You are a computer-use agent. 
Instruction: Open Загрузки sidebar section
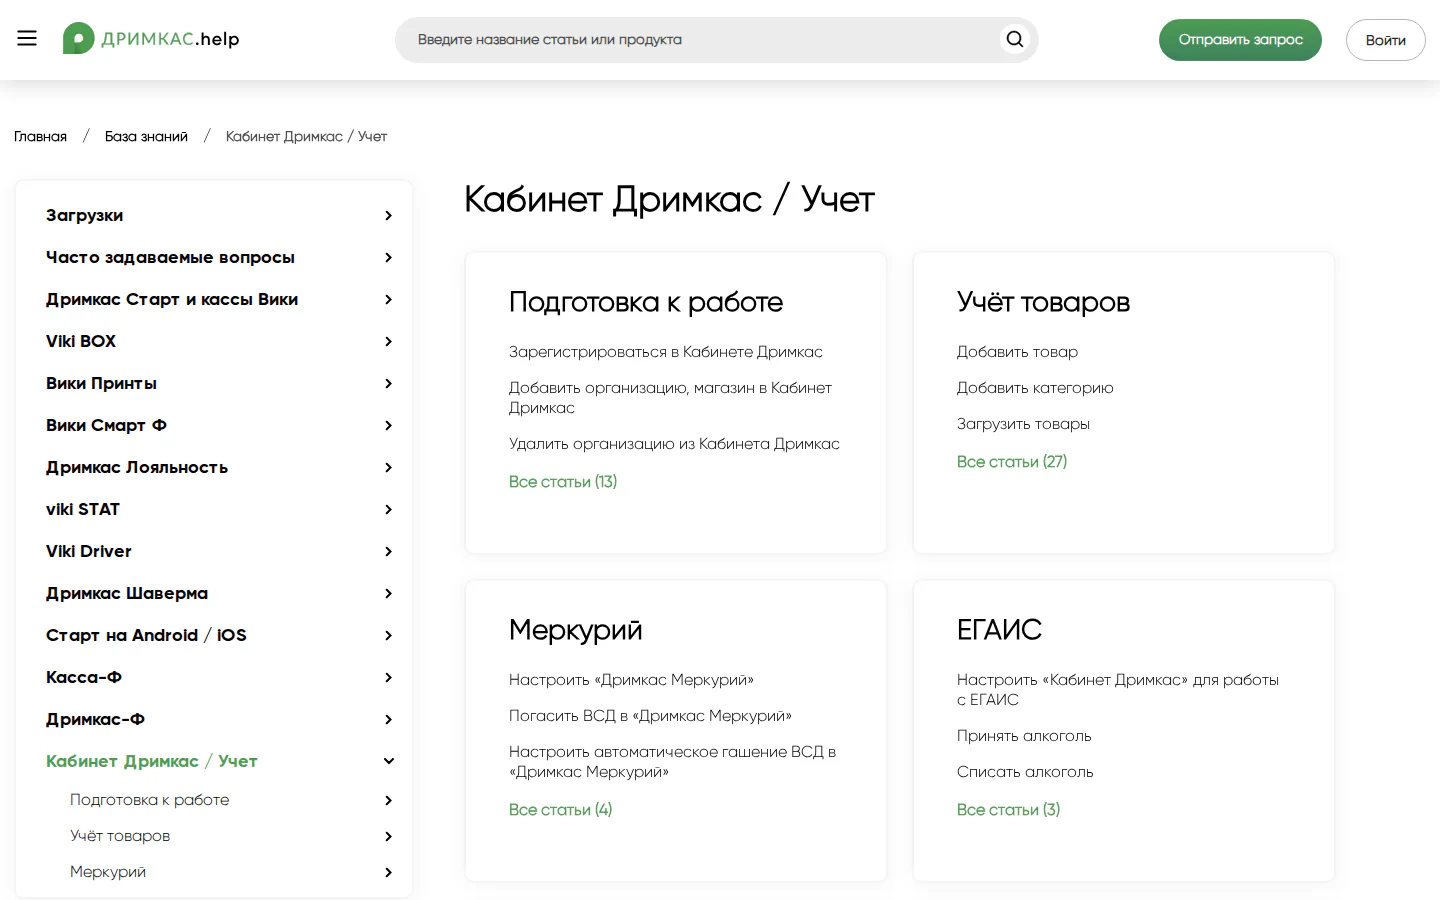click(x=85, y=215)
